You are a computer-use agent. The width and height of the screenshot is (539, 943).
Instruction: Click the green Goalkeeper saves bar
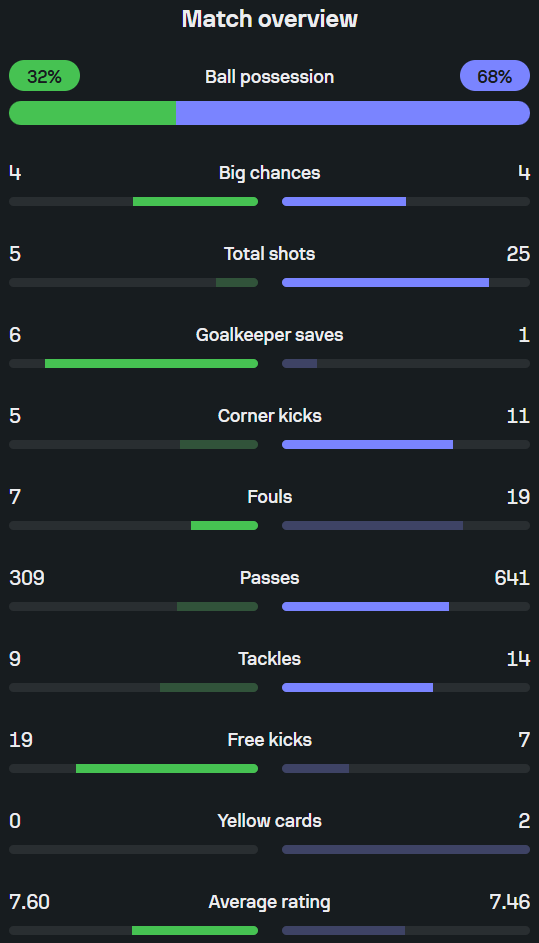click(x=152, y=363)
